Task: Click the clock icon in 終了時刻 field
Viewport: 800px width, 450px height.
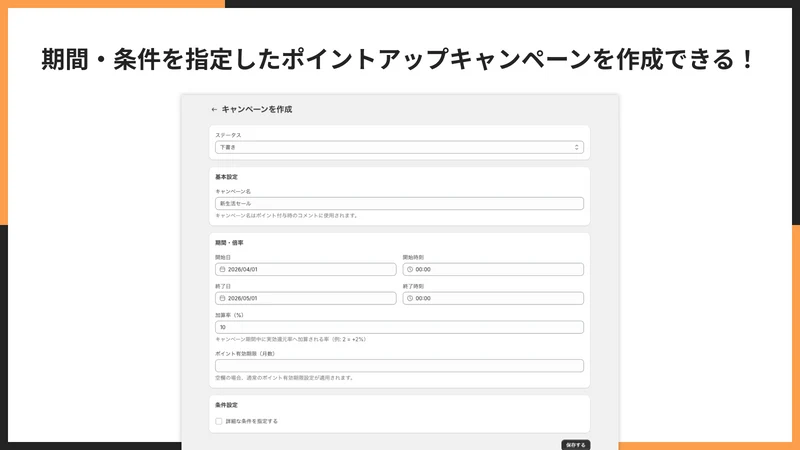Action: click(x=410, y=298)
